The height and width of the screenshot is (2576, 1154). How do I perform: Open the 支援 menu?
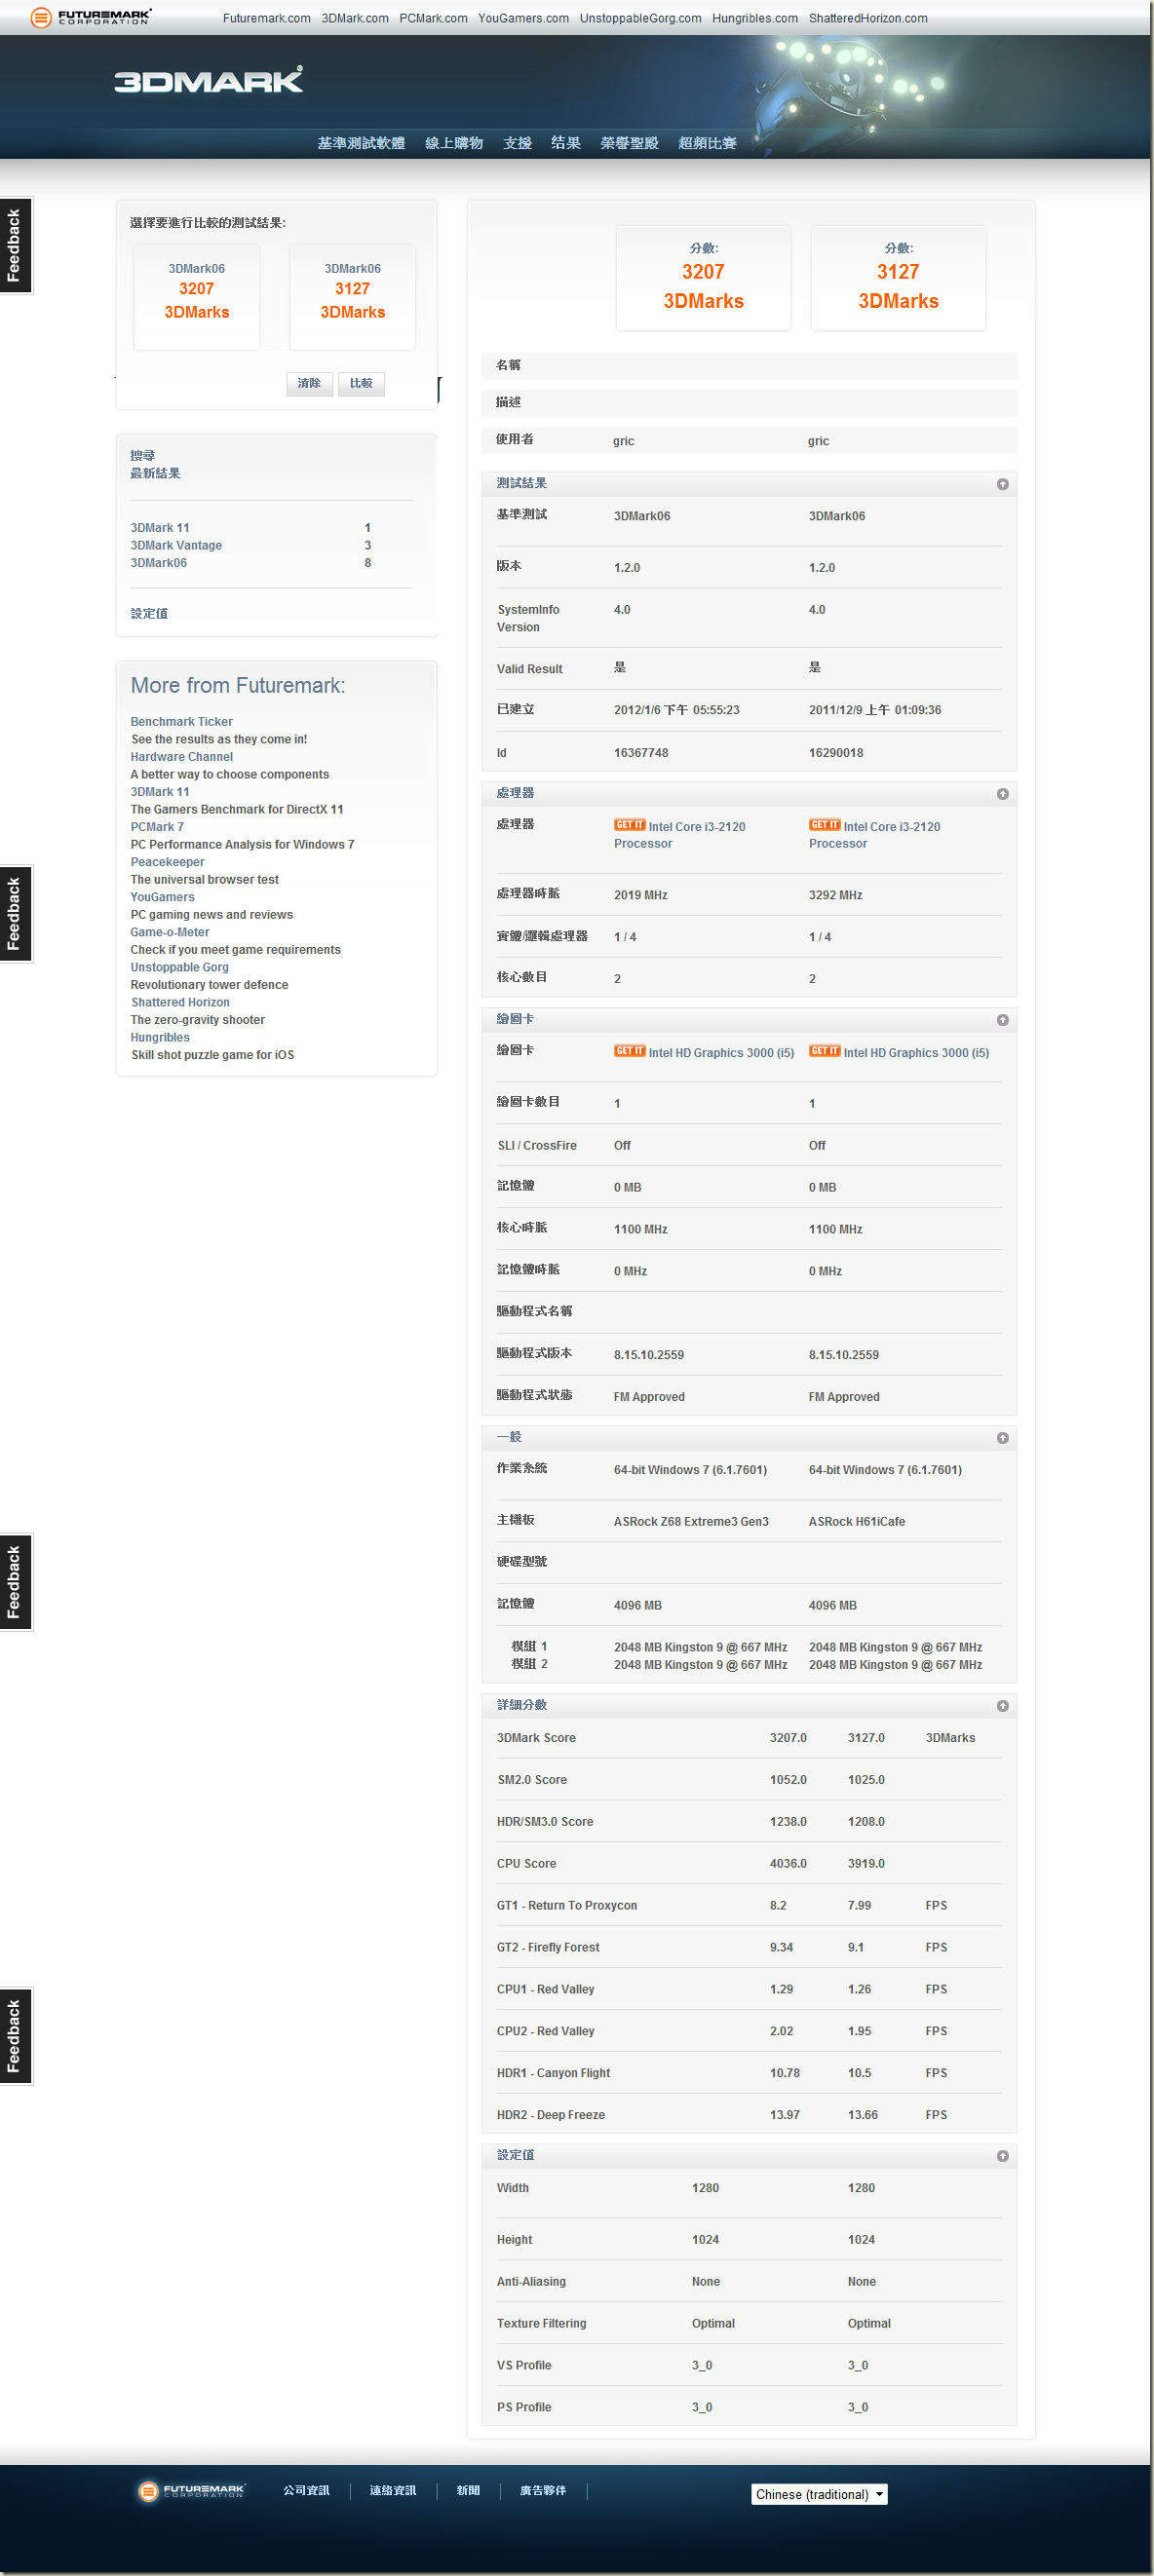517,143
